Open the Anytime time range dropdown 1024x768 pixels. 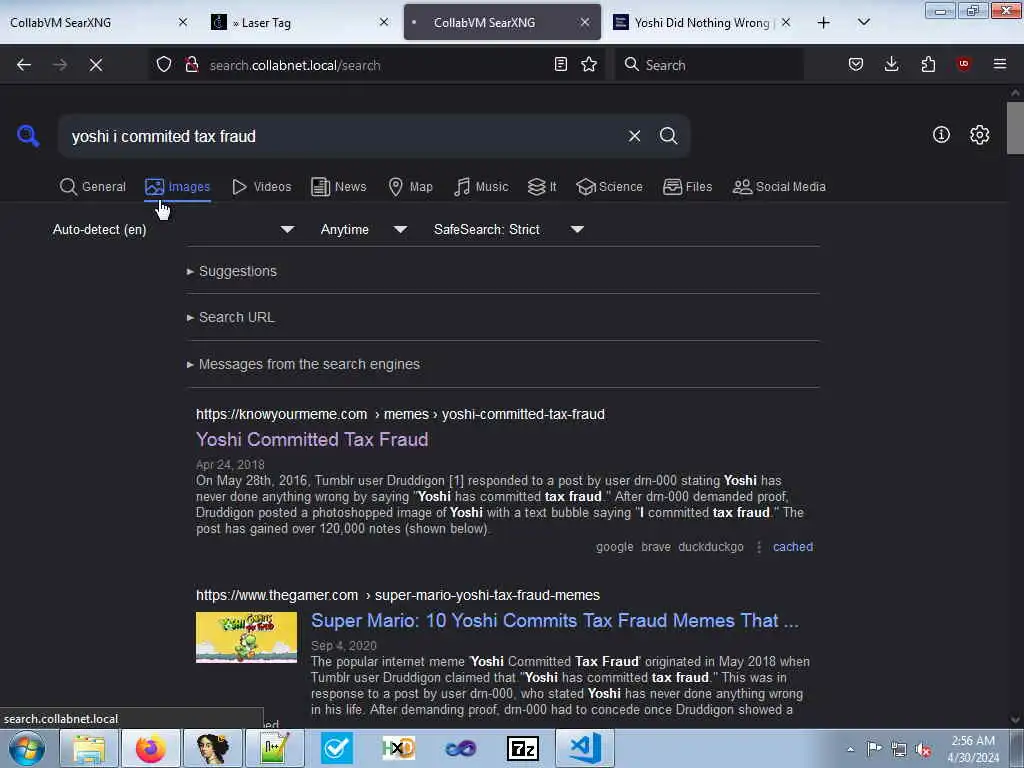364,229
